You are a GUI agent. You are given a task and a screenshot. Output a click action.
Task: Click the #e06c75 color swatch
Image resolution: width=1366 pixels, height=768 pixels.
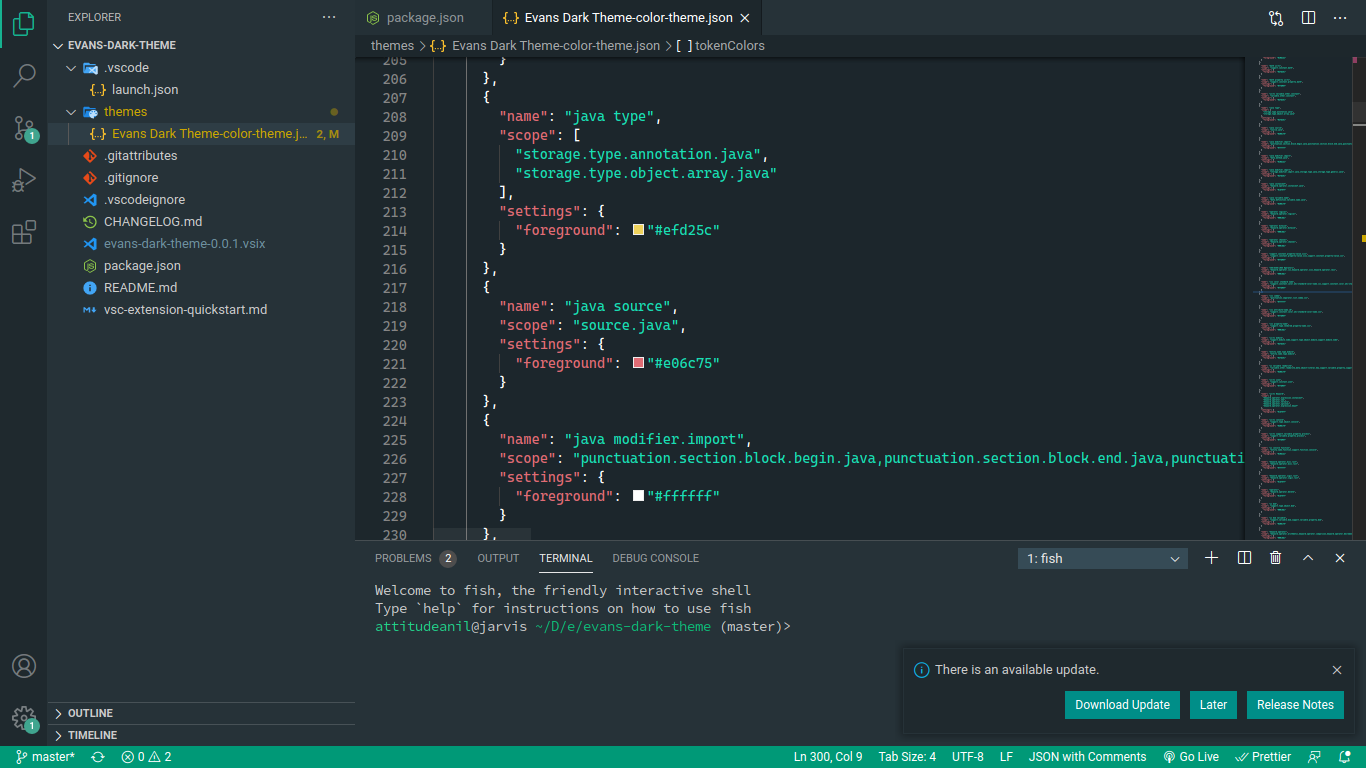639,363
